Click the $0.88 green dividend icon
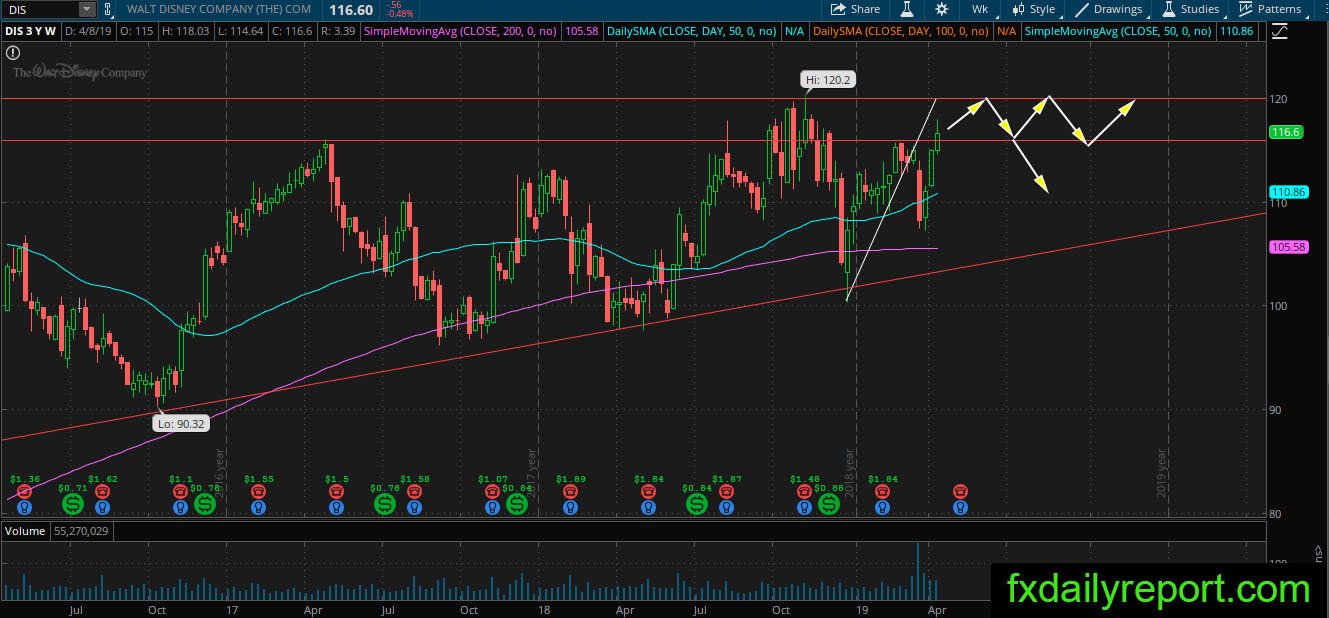The image size is (1329, 618). (829, 505)
